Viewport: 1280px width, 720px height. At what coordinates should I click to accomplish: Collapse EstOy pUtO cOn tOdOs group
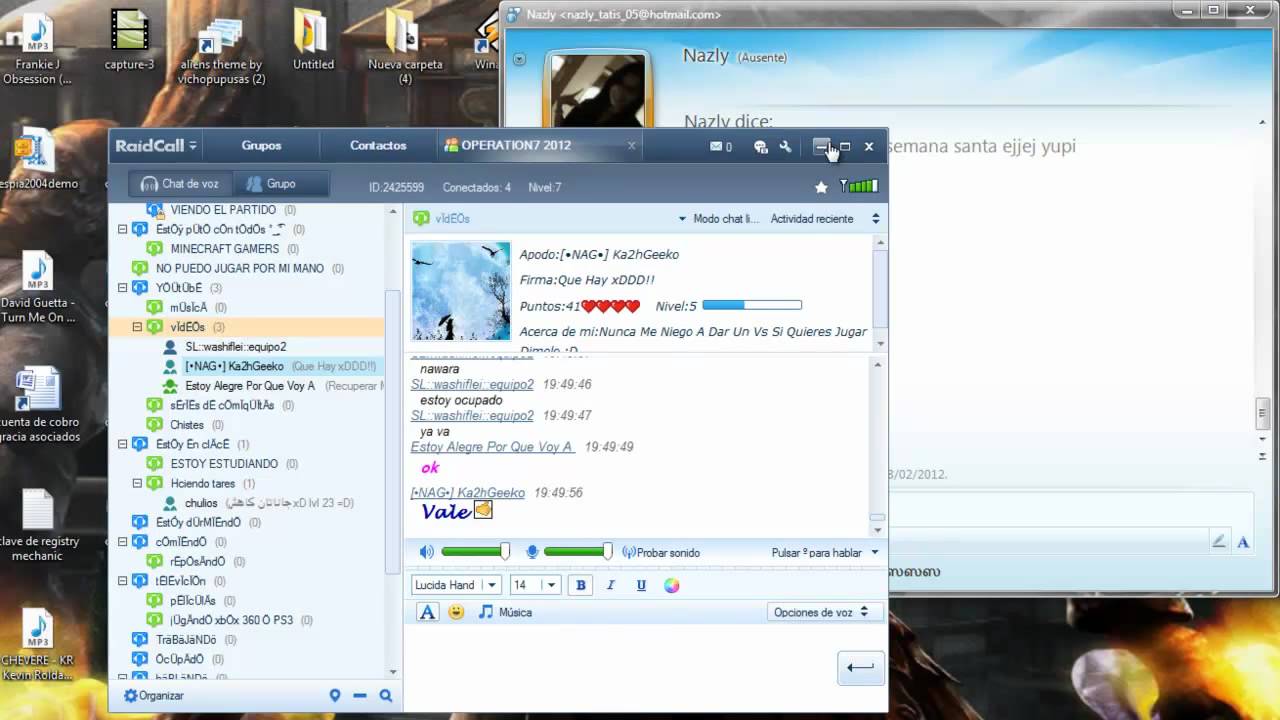123,229
